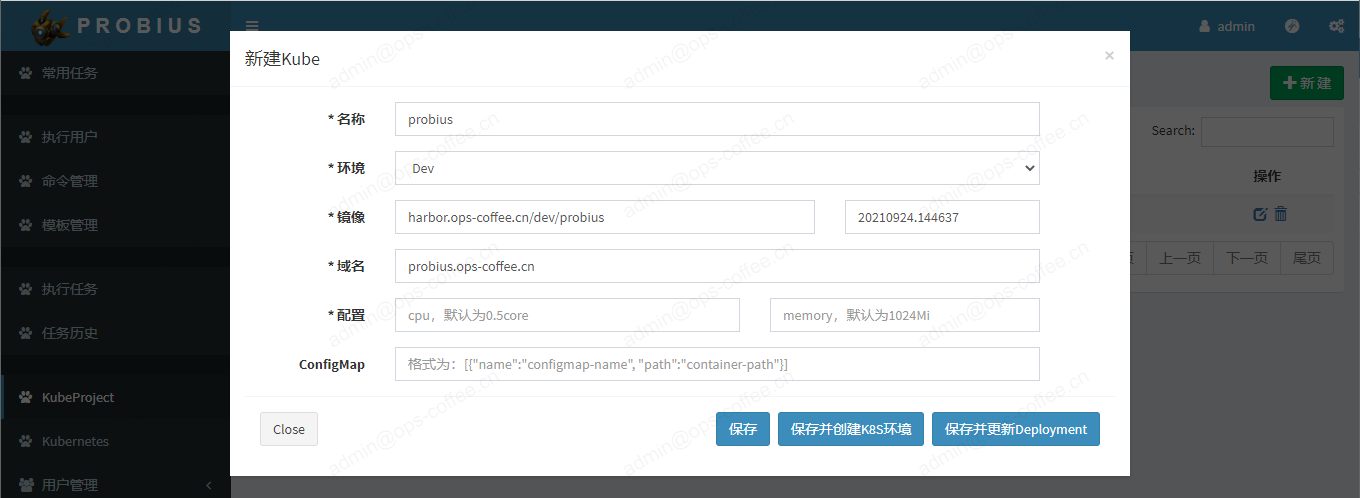
Task: Select Kubernetes in the sidebar
Action: tap(75, 441)
